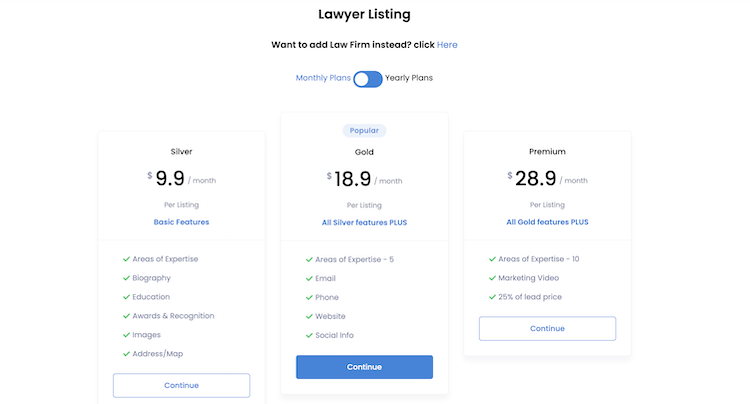Open 'All Silver features PLUS' link
Viewport: 750px width, 404px height.
(x=364, y=222)
